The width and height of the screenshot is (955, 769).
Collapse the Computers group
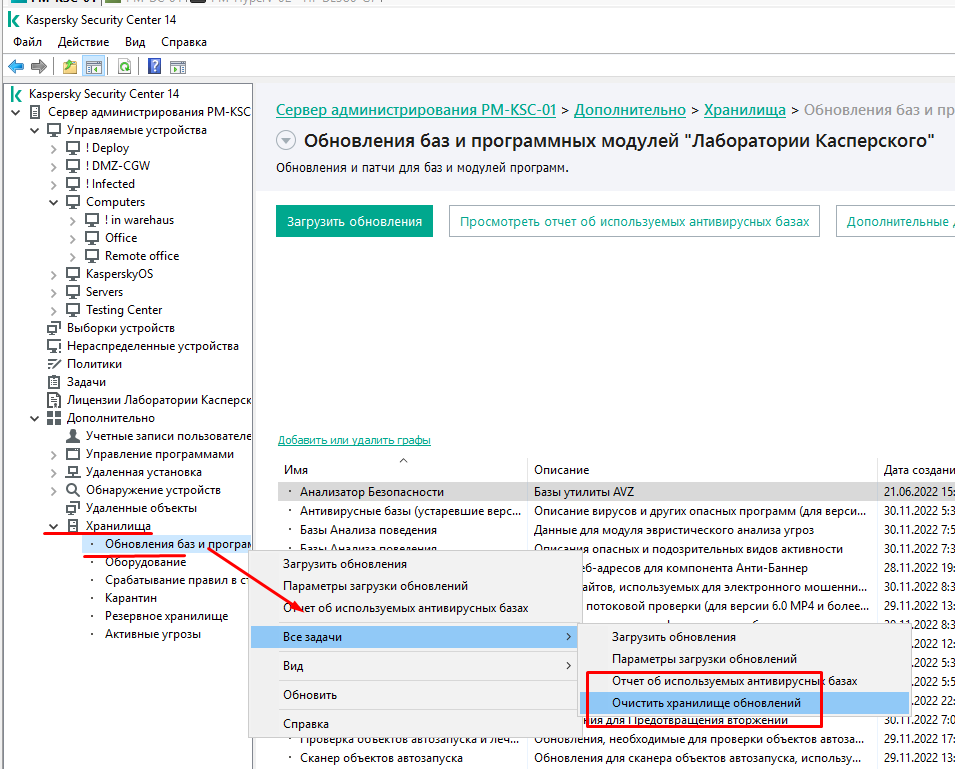[x=54, y=202]
